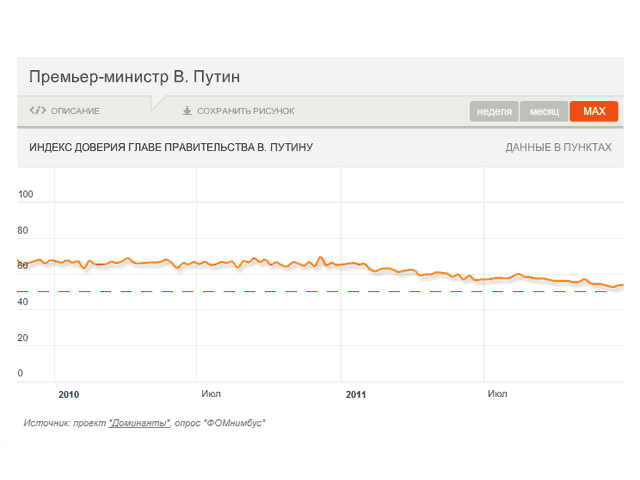Screen dimensions: 640x480
Task: Click the "ФОМнимбус" survey name in the source line
Action: point(235,423)
